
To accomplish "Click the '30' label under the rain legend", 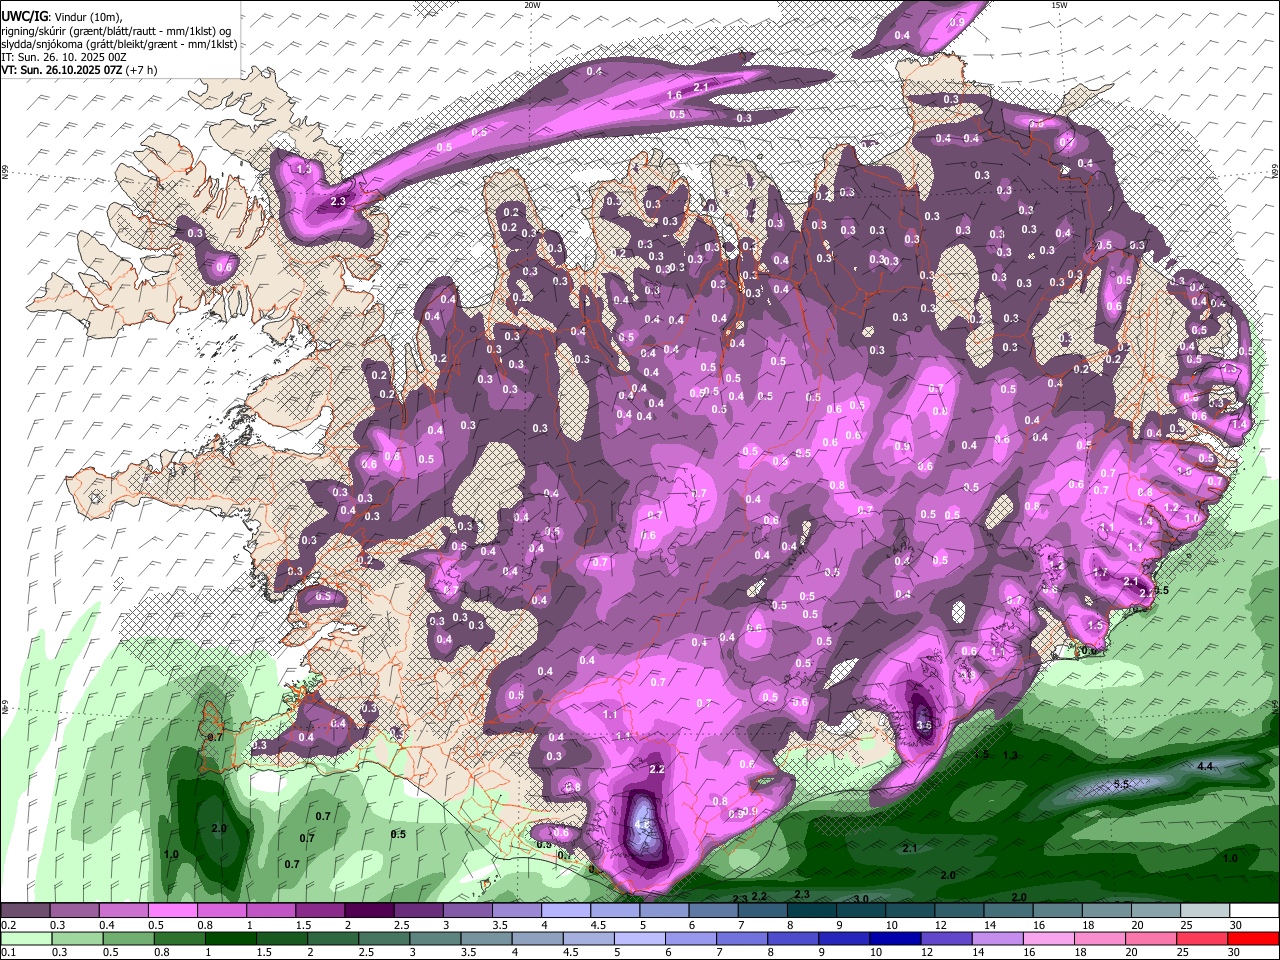I will 1236,953.
